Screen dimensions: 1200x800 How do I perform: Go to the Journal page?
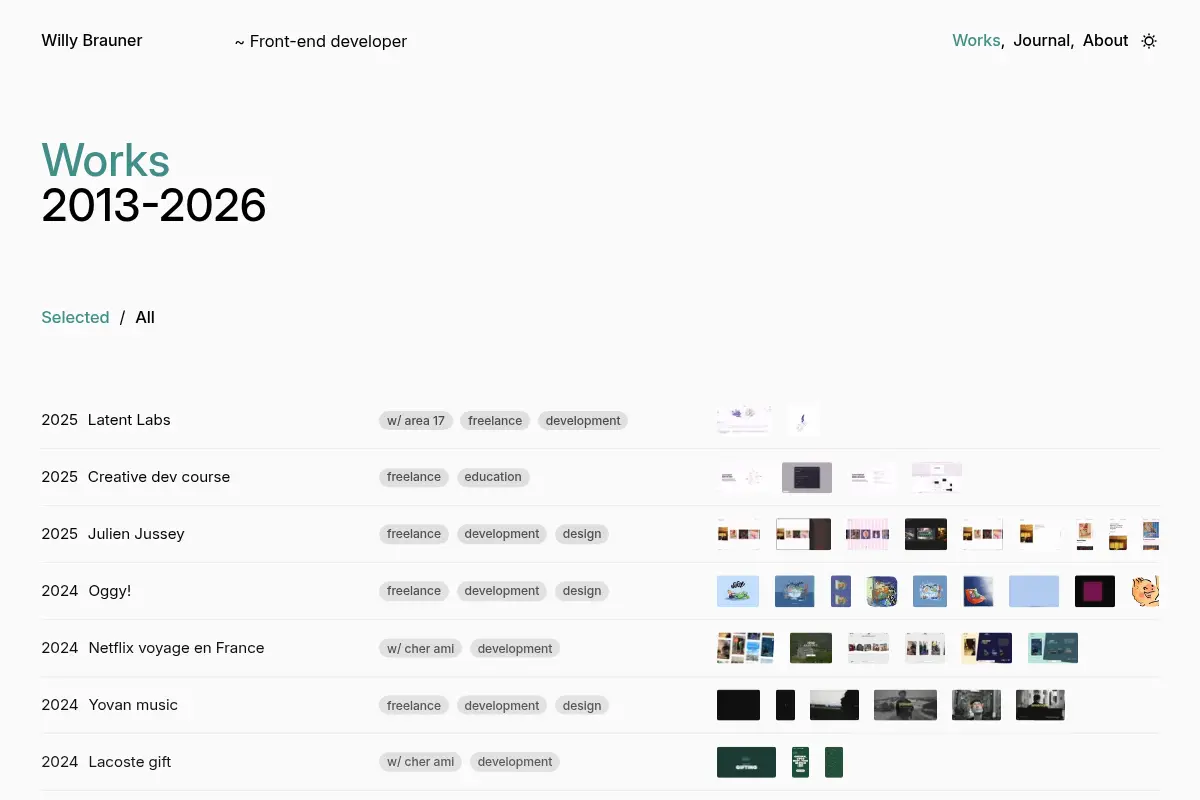[x=1042, y=41]
